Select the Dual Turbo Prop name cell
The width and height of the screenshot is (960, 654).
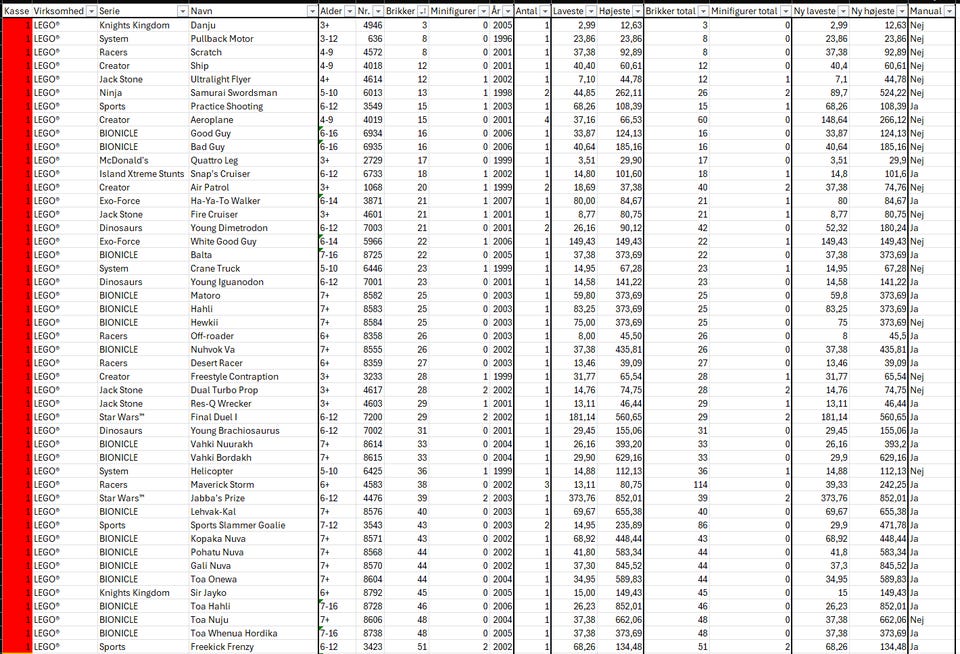[x=253, y=390]
